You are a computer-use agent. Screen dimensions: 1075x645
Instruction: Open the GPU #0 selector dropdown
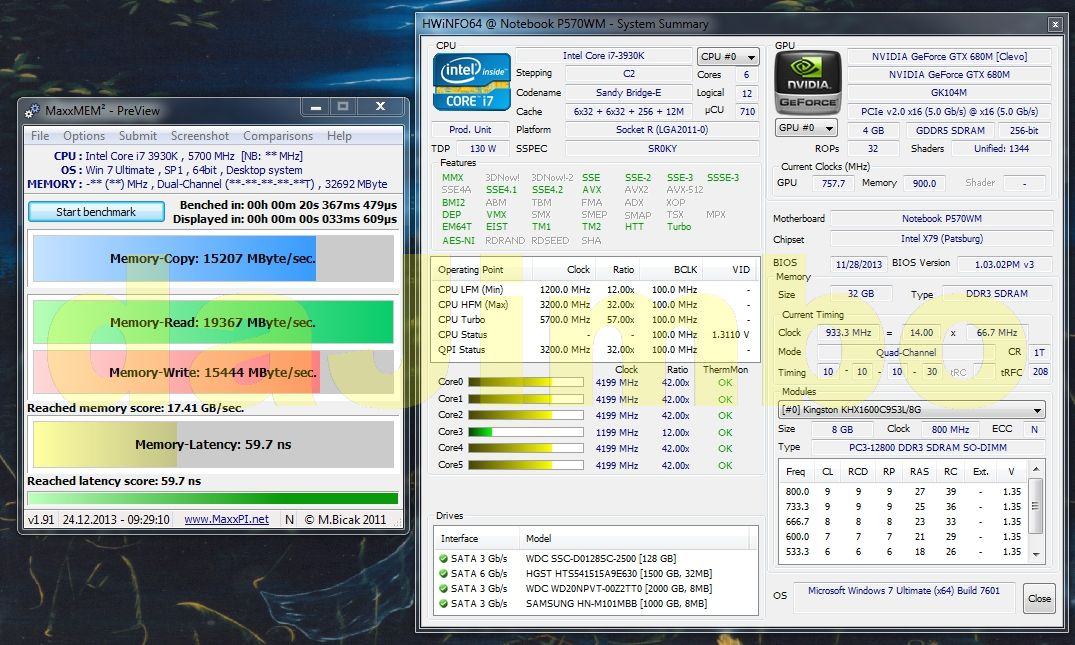(x=806, y=128)
